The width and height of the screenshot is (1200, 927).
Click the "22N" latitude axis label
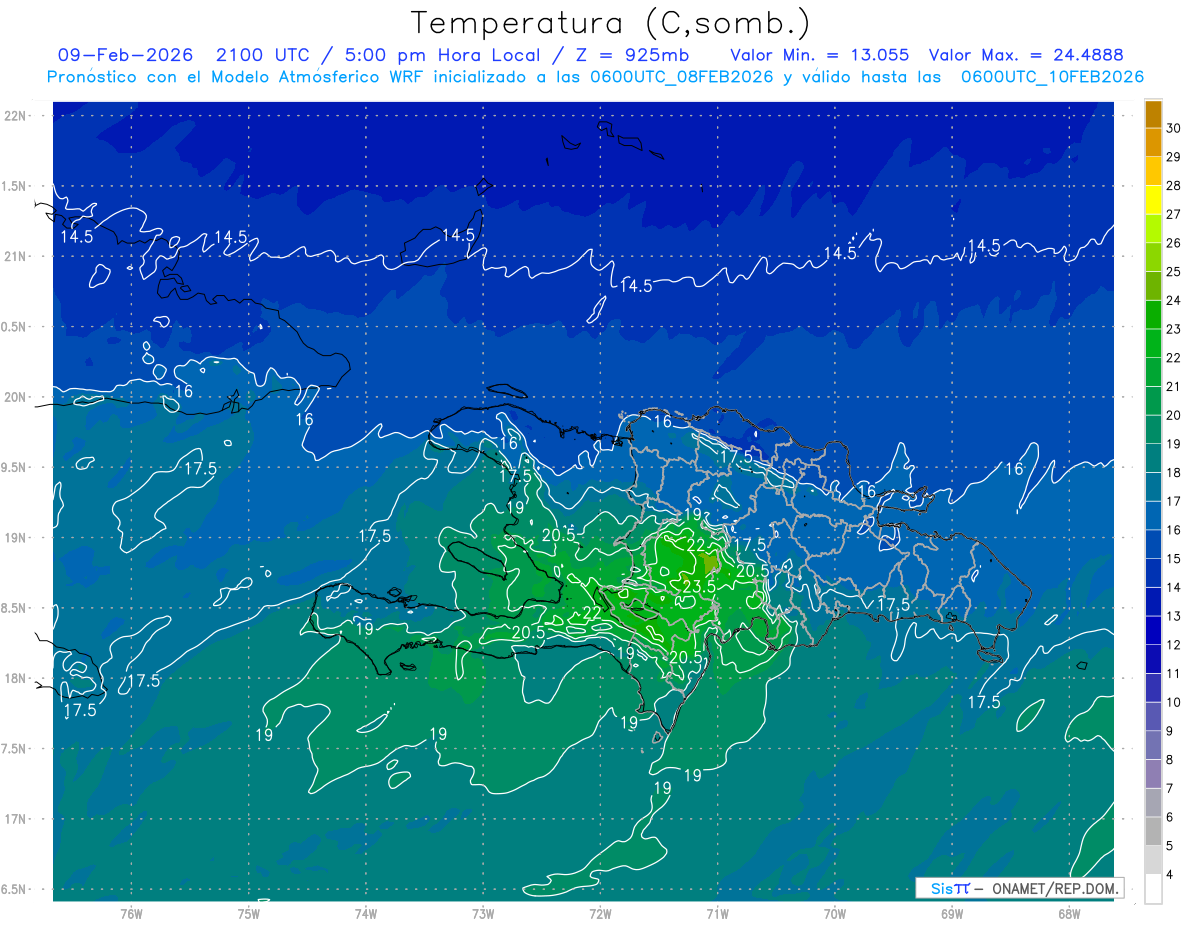tap(14, 116)
